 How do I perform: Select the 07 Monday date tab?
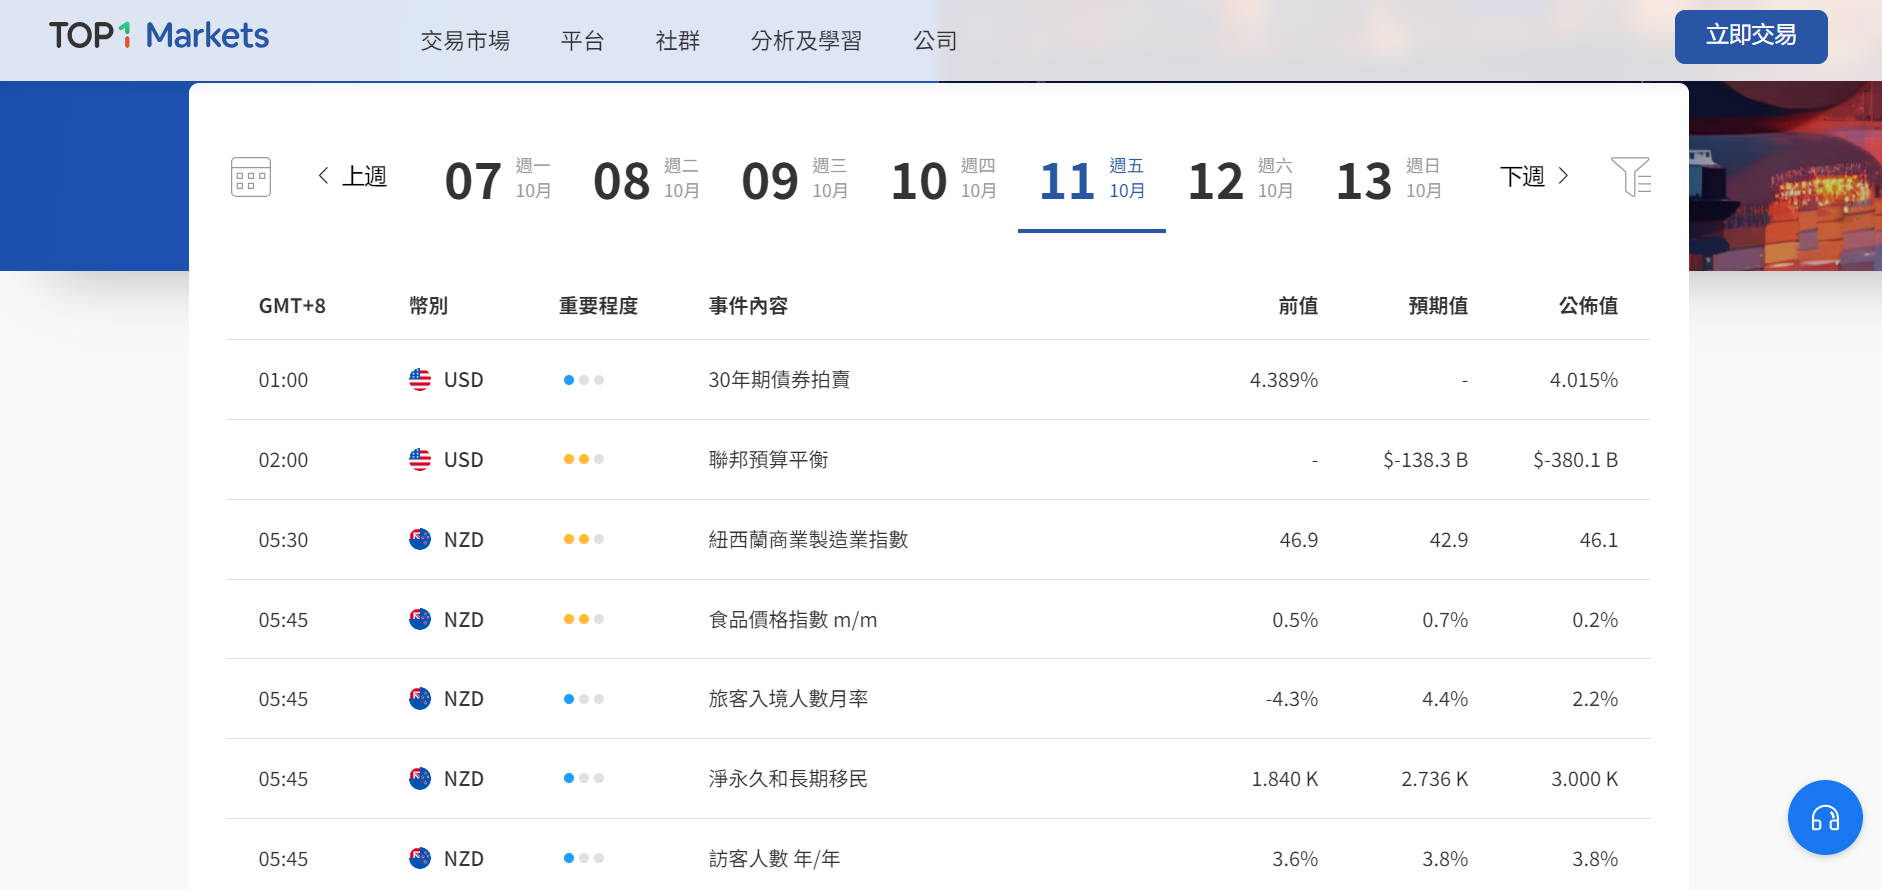coord(498,180)
